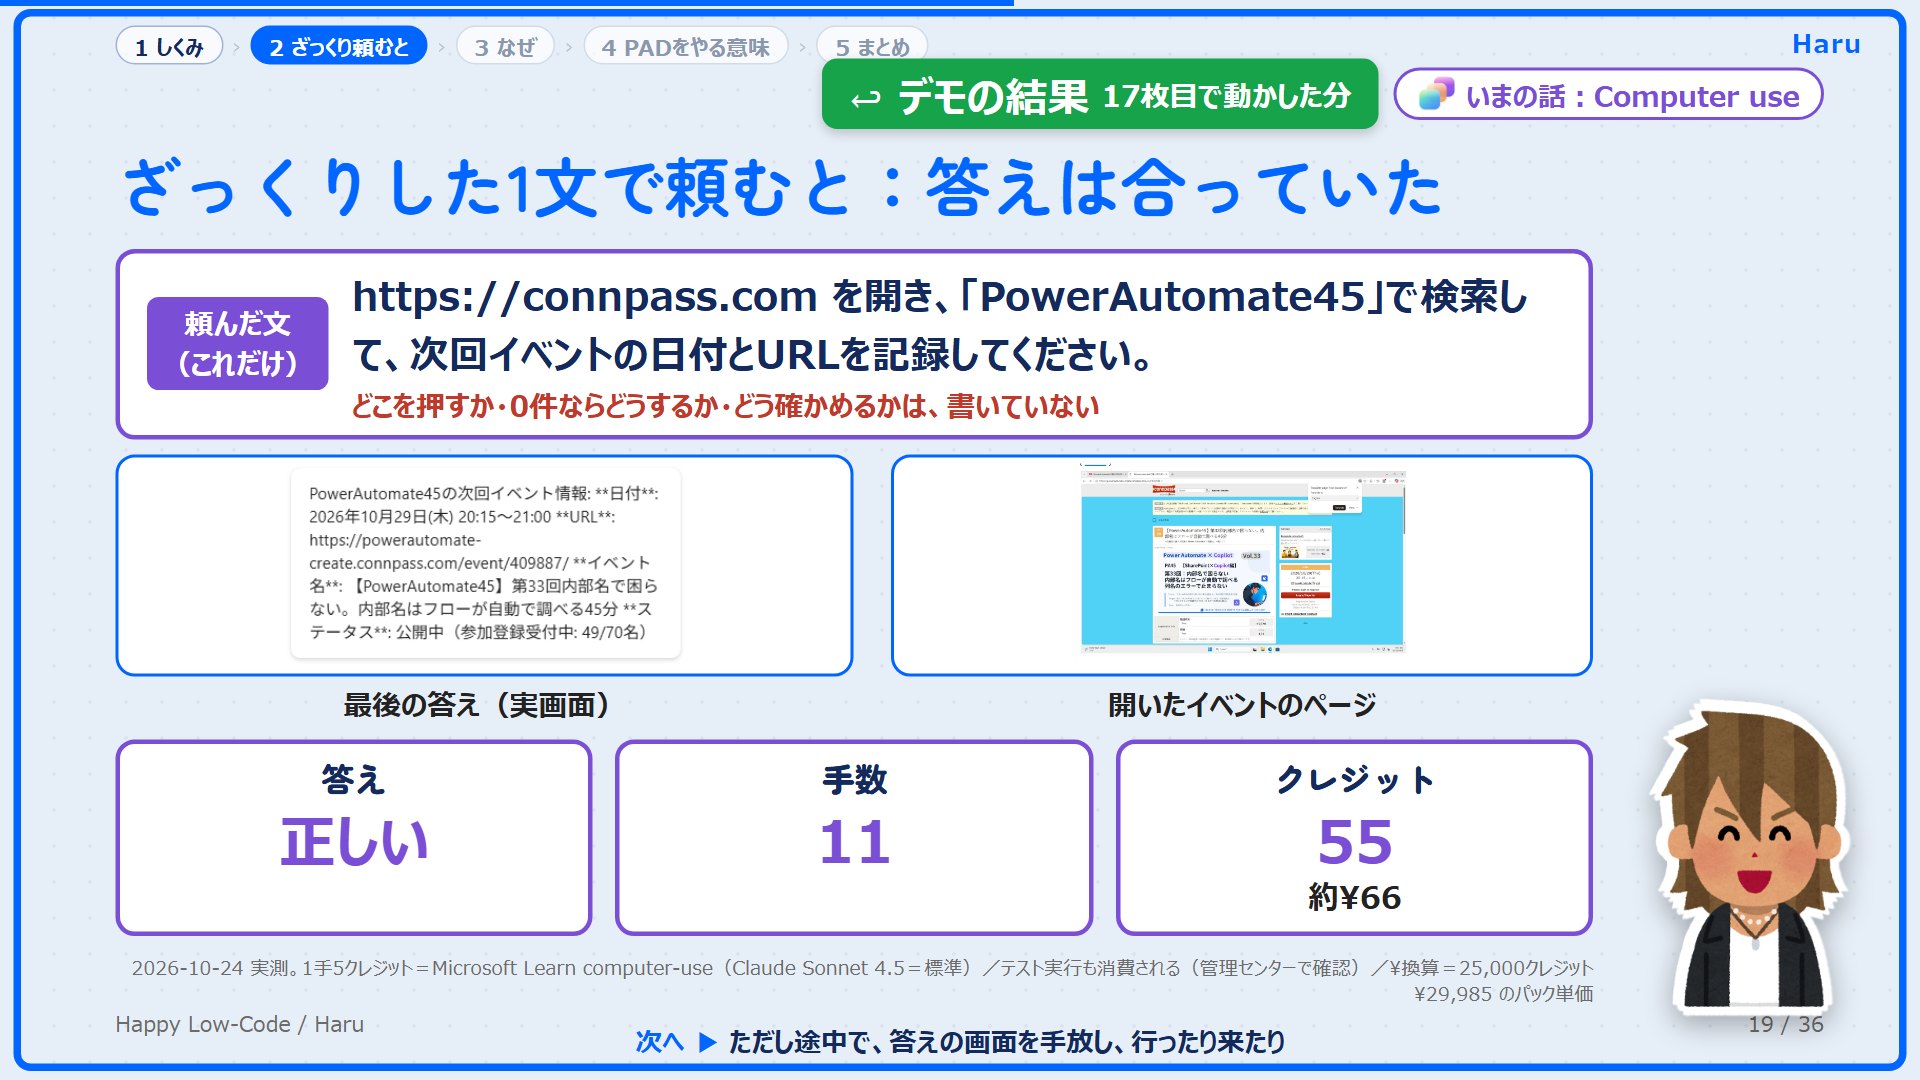Select the '答え 正しい' result card
The image size is (1920, 1080).
(x=354, y=838)
